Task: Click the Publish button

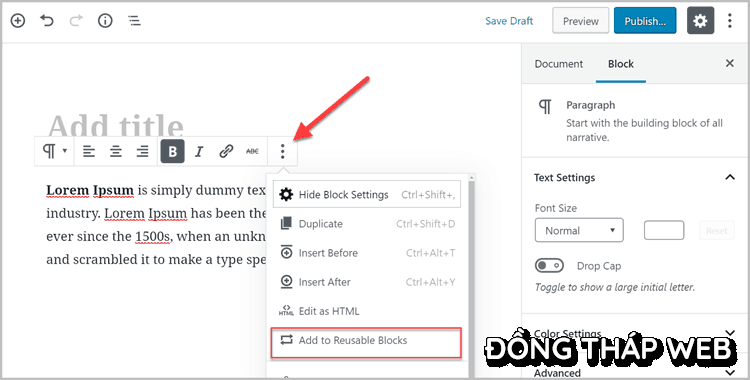Action: (645, 21)
